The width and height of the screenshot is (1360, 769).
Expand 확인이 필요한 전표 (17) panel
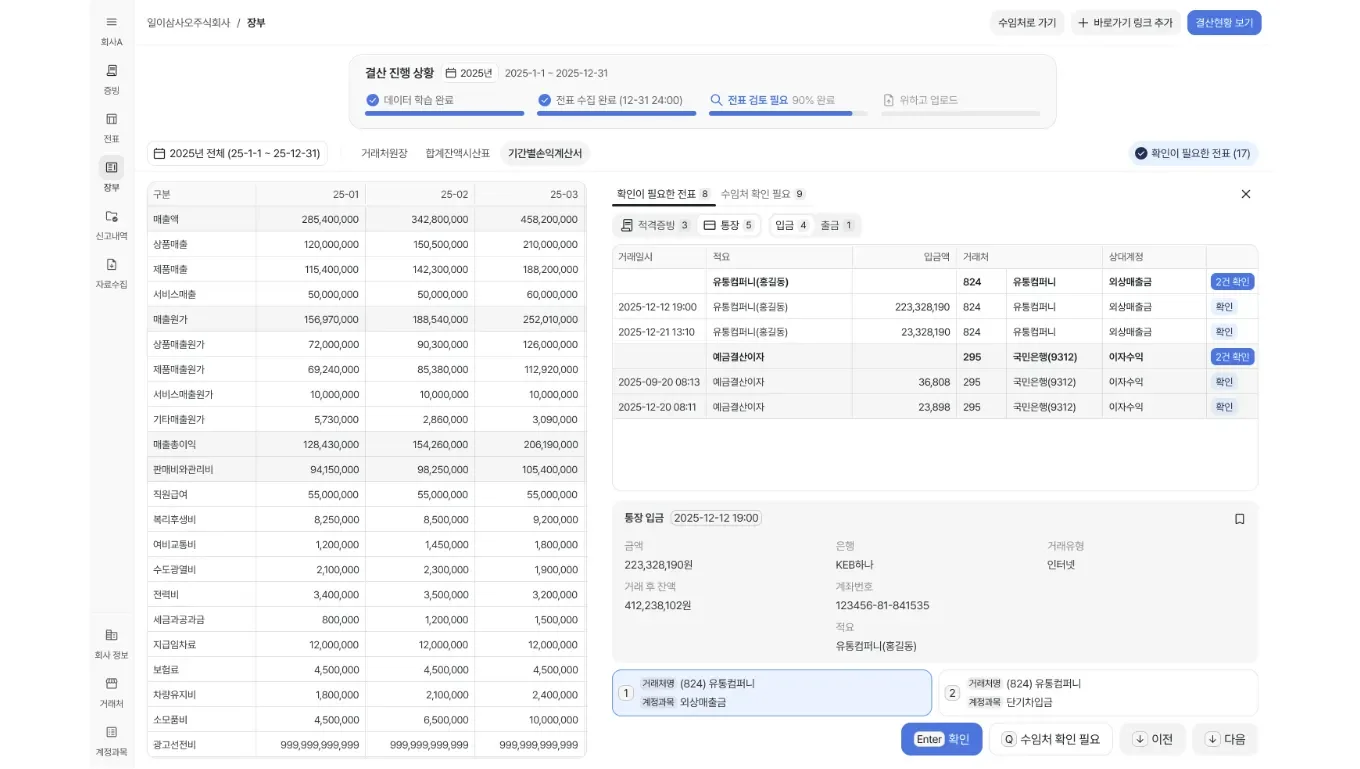pos(1191,154)
